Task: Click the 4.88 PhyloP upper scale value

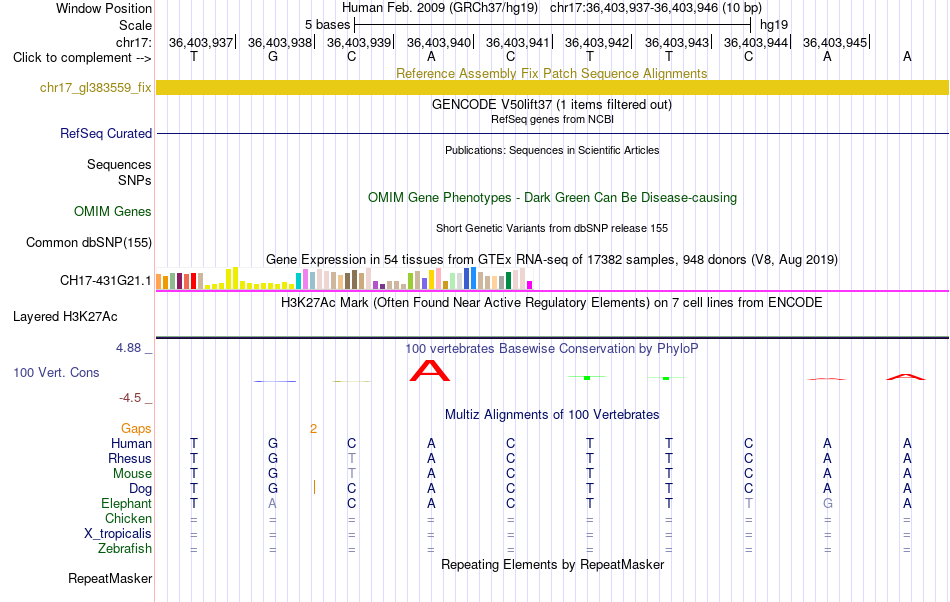Action: [128, 348]
